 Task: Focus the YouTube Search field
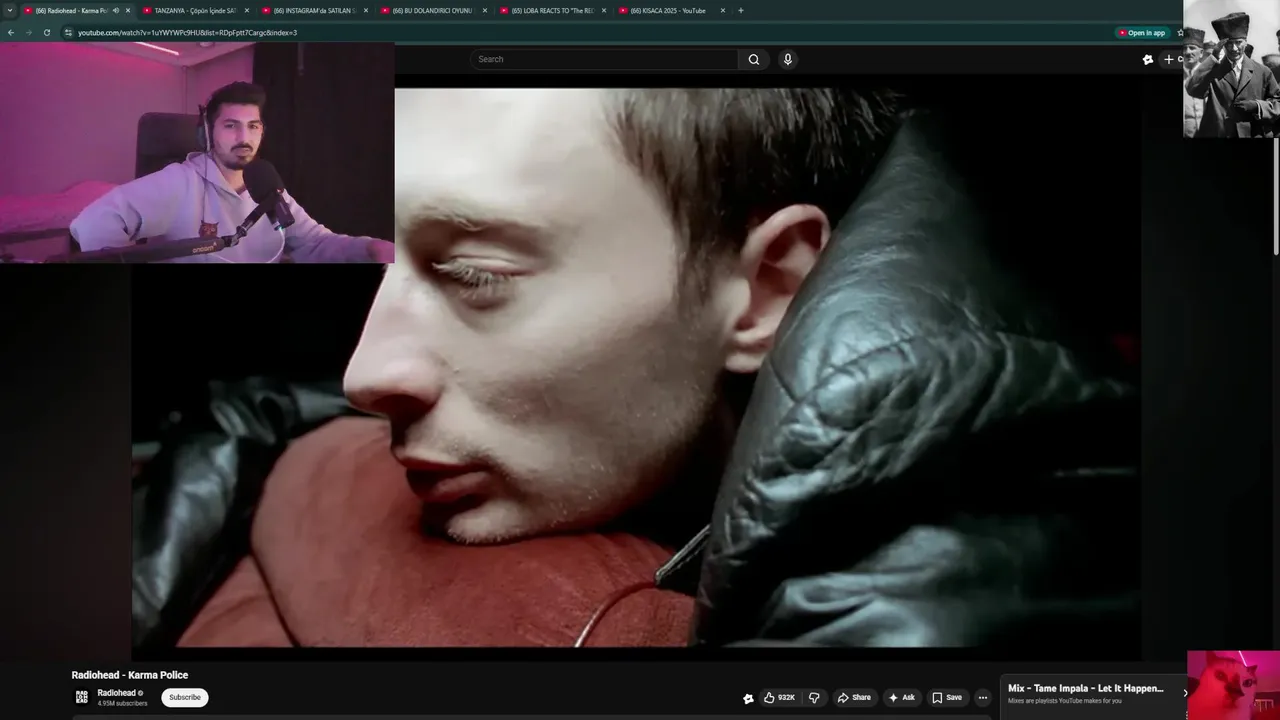coord(604,59)
